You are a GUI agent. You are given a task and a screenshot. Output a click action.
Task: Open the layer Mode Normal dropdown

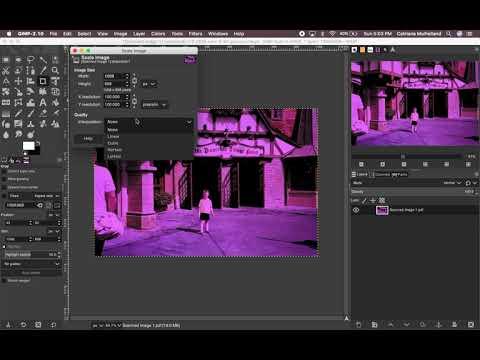(453, 183)
